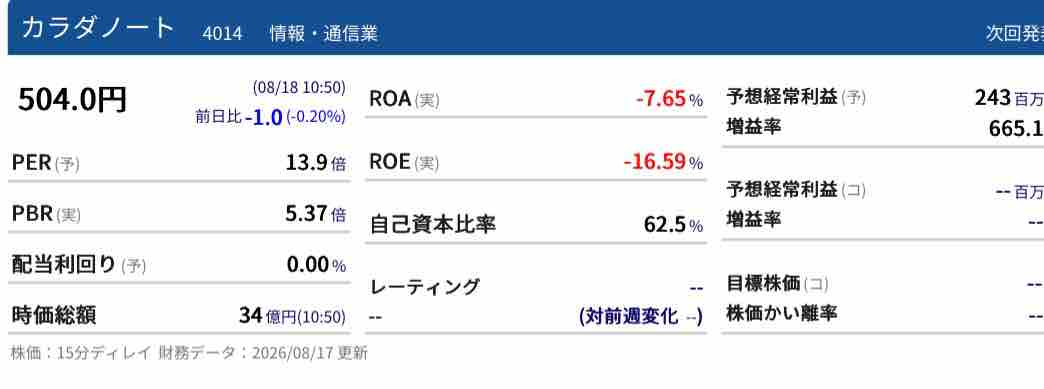This screenshot has width=1044, height=389.
Task: Select the 自己資本比率 62.5% row
Action: tap(536, 224)
